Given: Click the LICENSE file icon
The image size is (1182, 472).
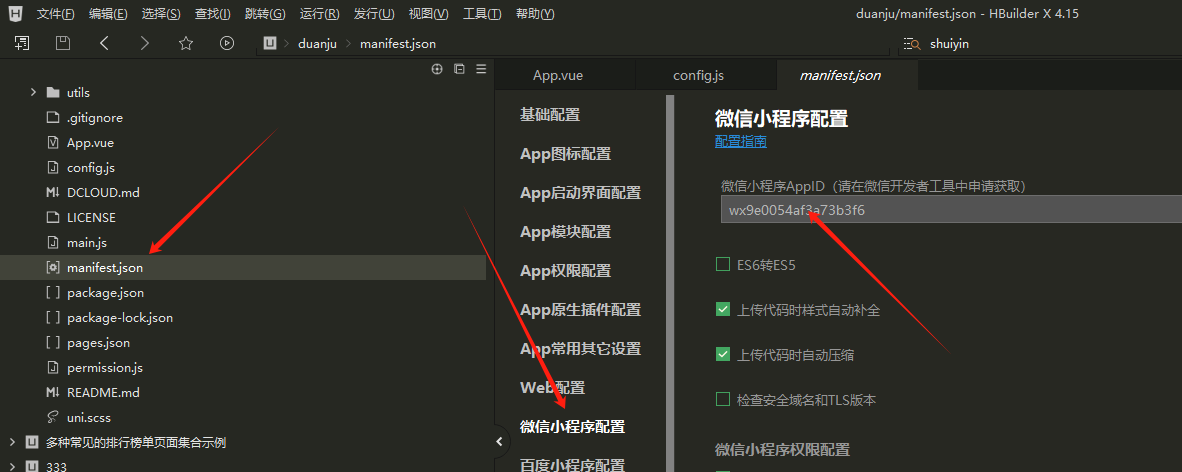Looking at the screenshot, I should [53, 217].
